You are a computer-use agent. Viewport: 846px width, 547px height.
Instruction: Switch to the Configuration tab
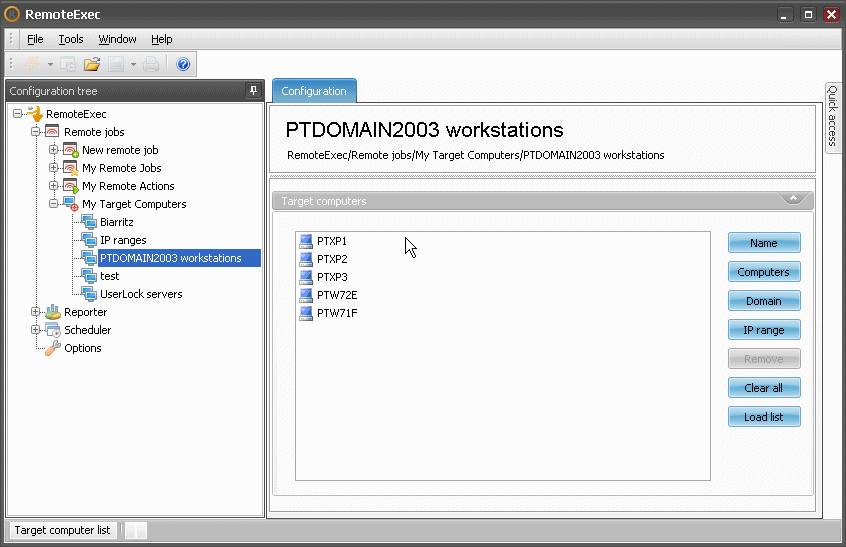[314, 91]
